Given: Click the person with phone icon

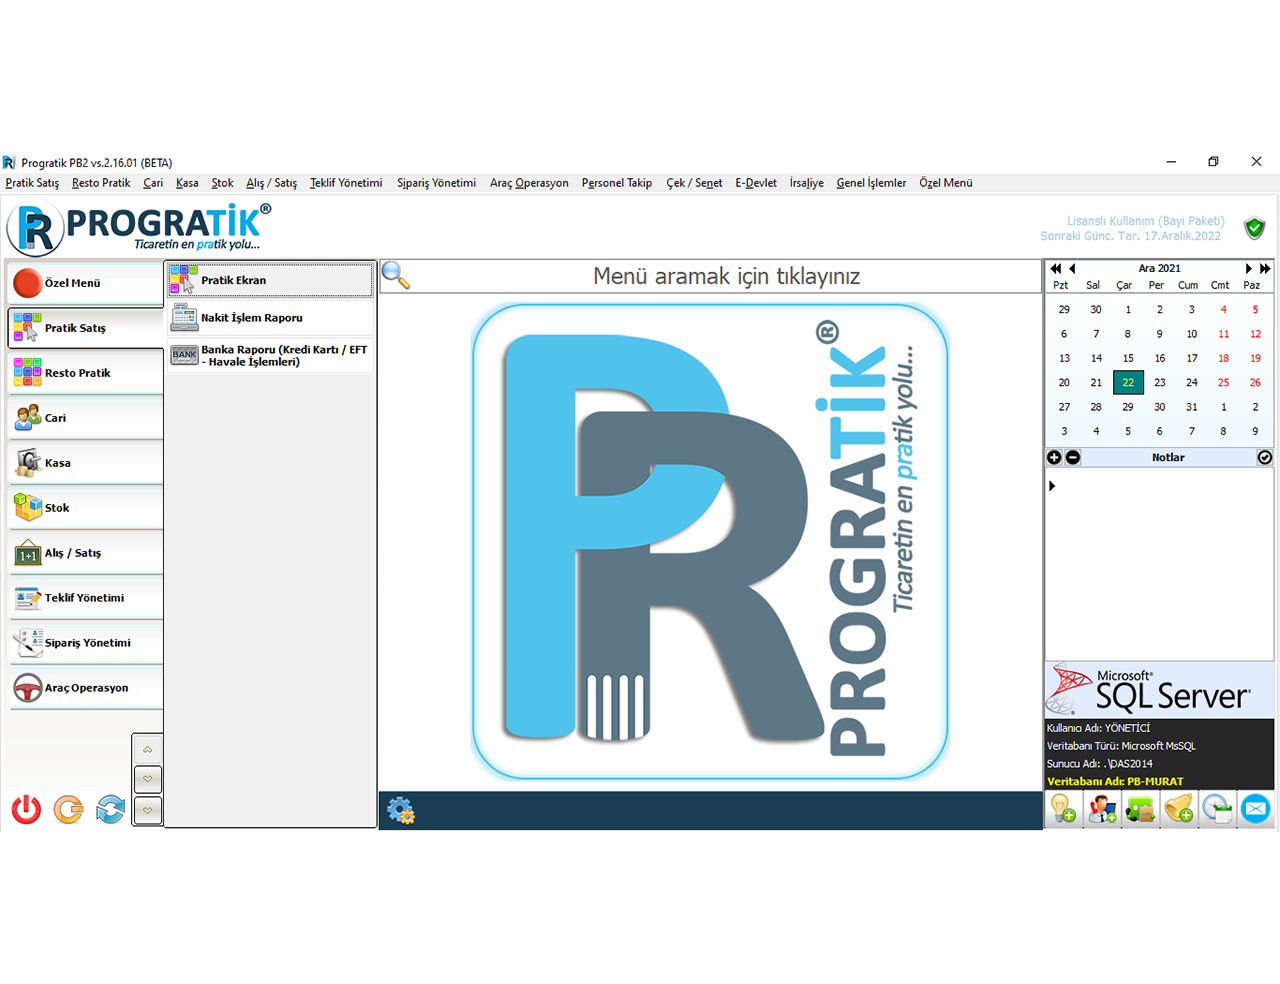Looking at the screenshot, I should 1102,808.
